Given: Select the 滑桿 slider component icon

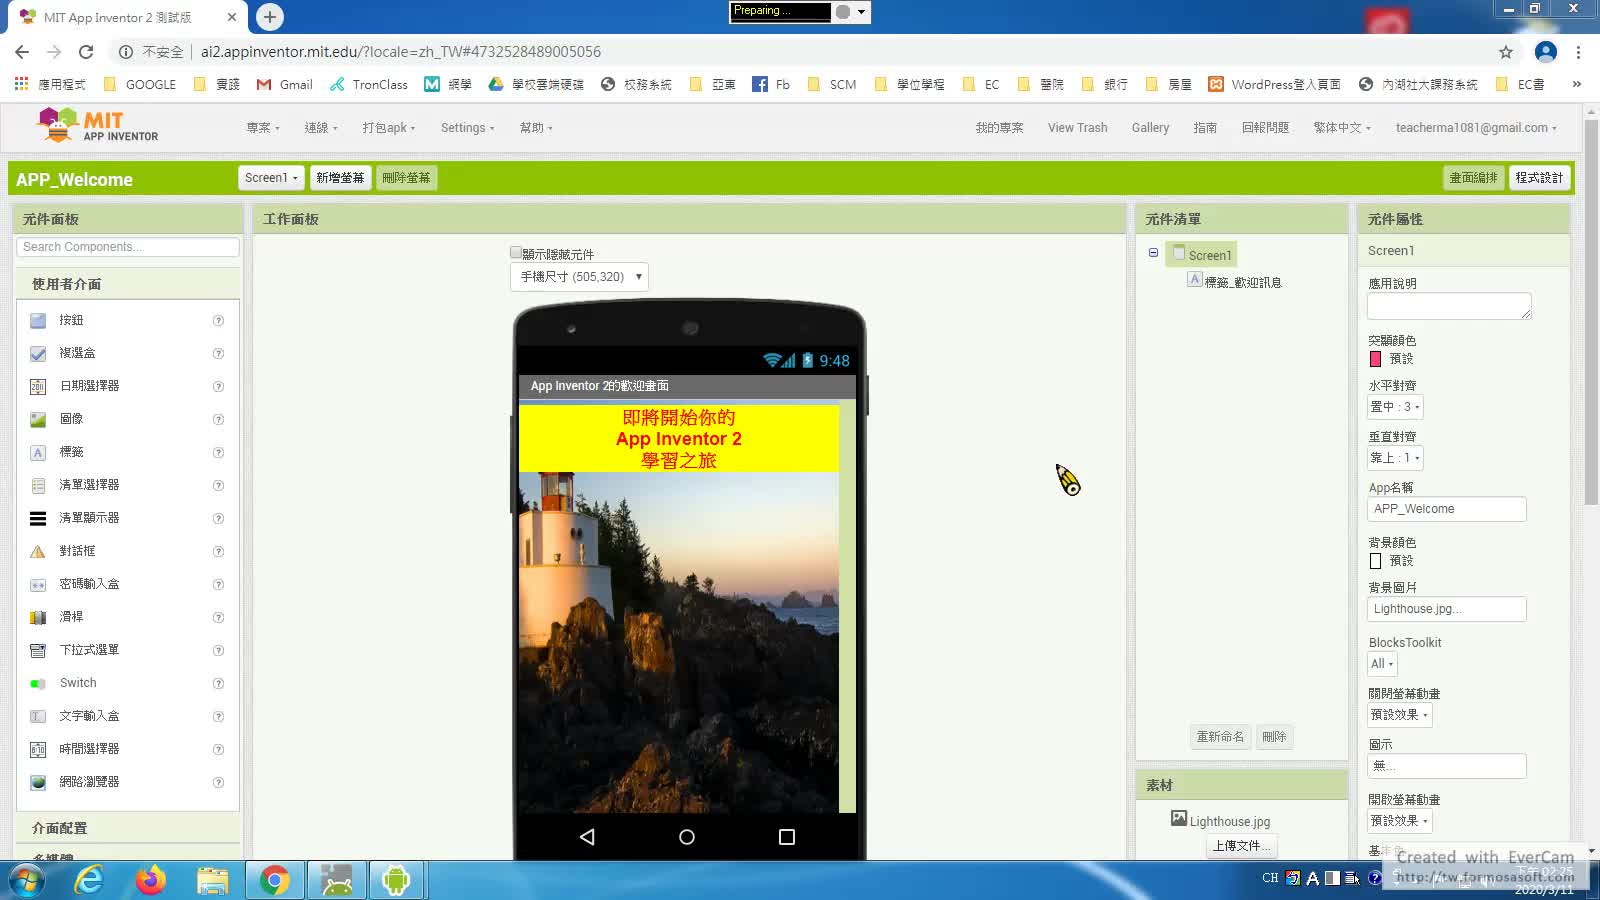Looking at the screenshot, I should 38,618.
